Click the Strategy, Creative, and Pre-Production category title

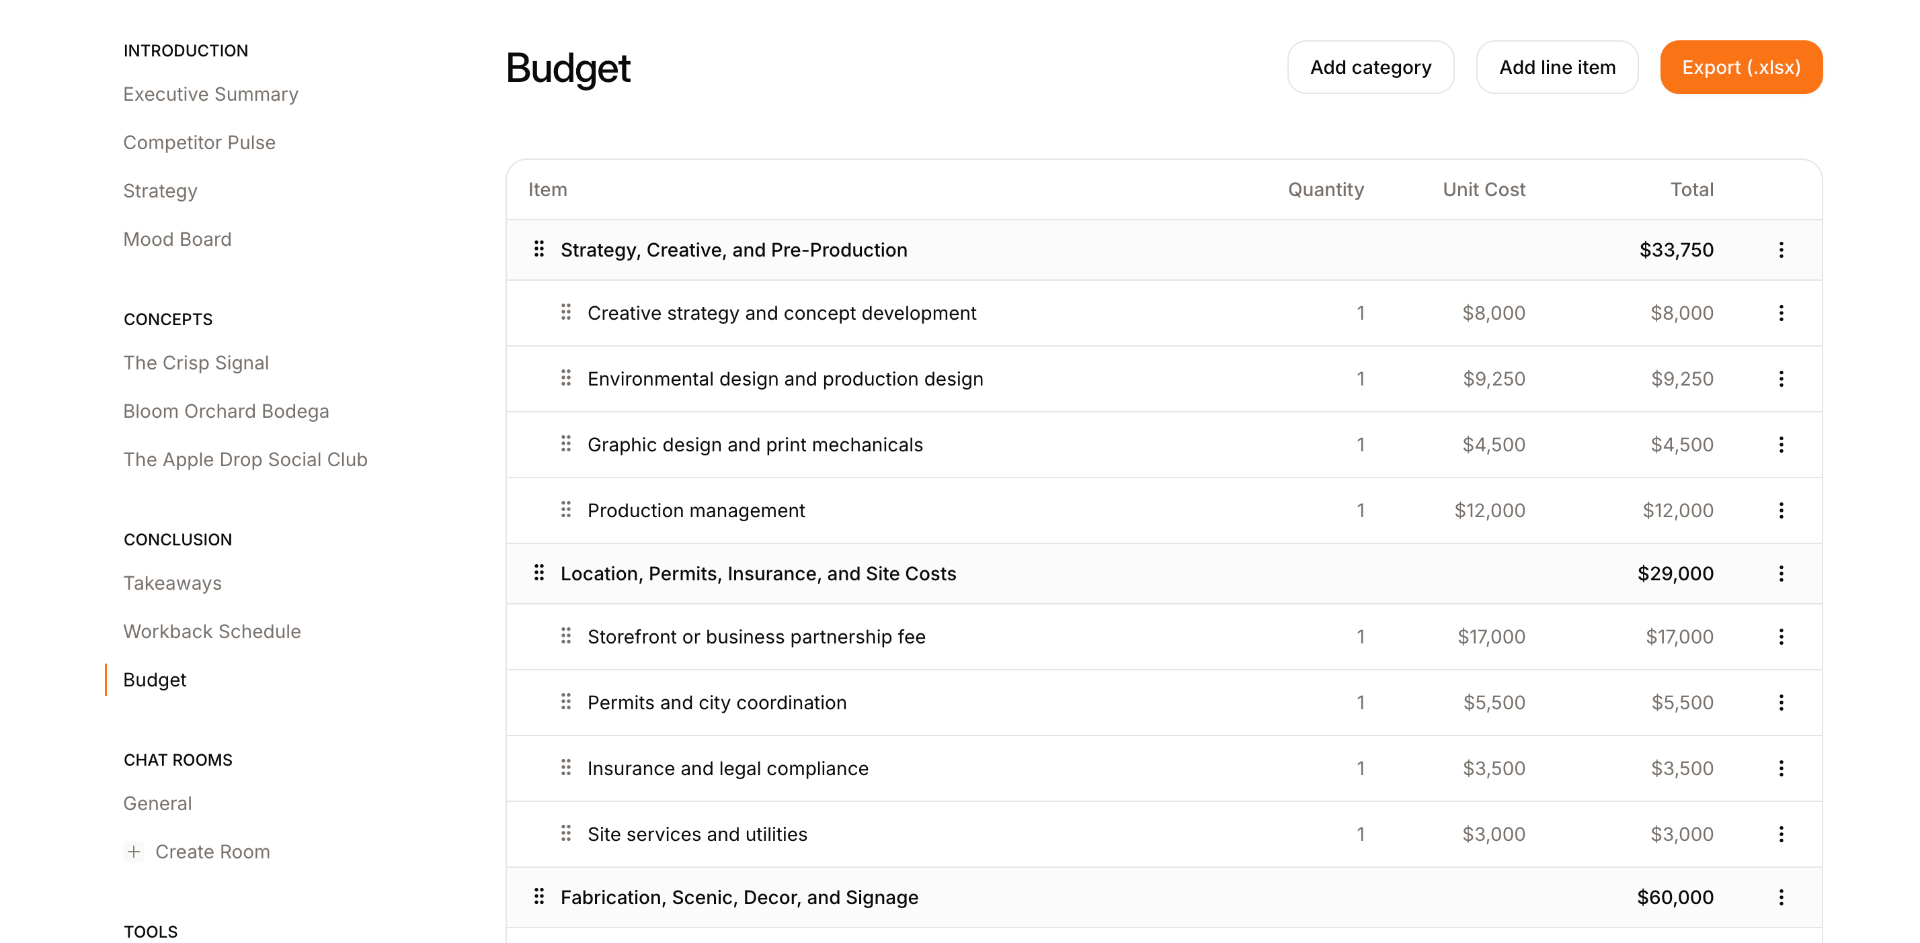point(734,250)
